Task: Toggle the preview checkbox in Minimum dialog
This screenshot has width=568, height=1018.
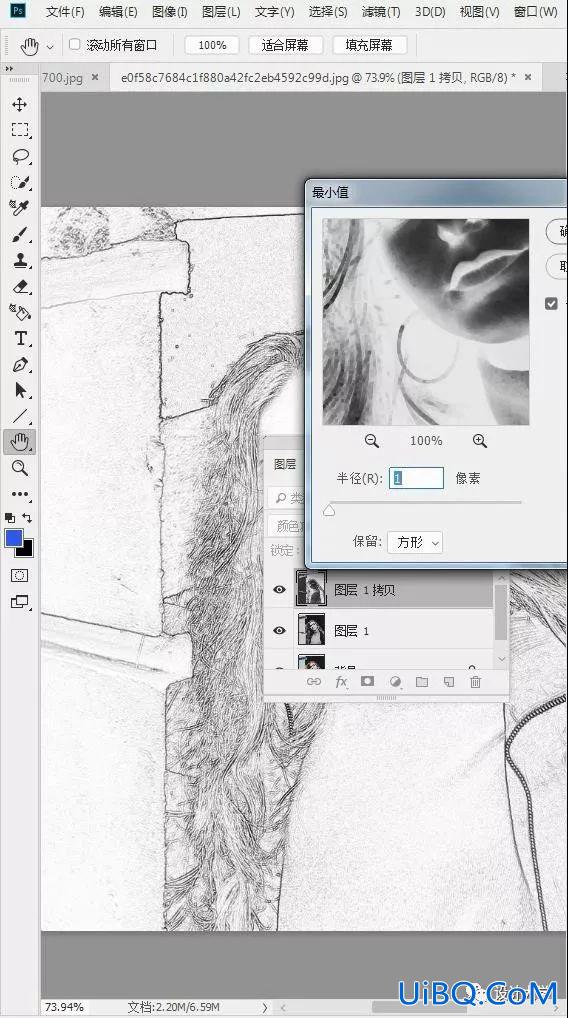Action: coord(551,303)
